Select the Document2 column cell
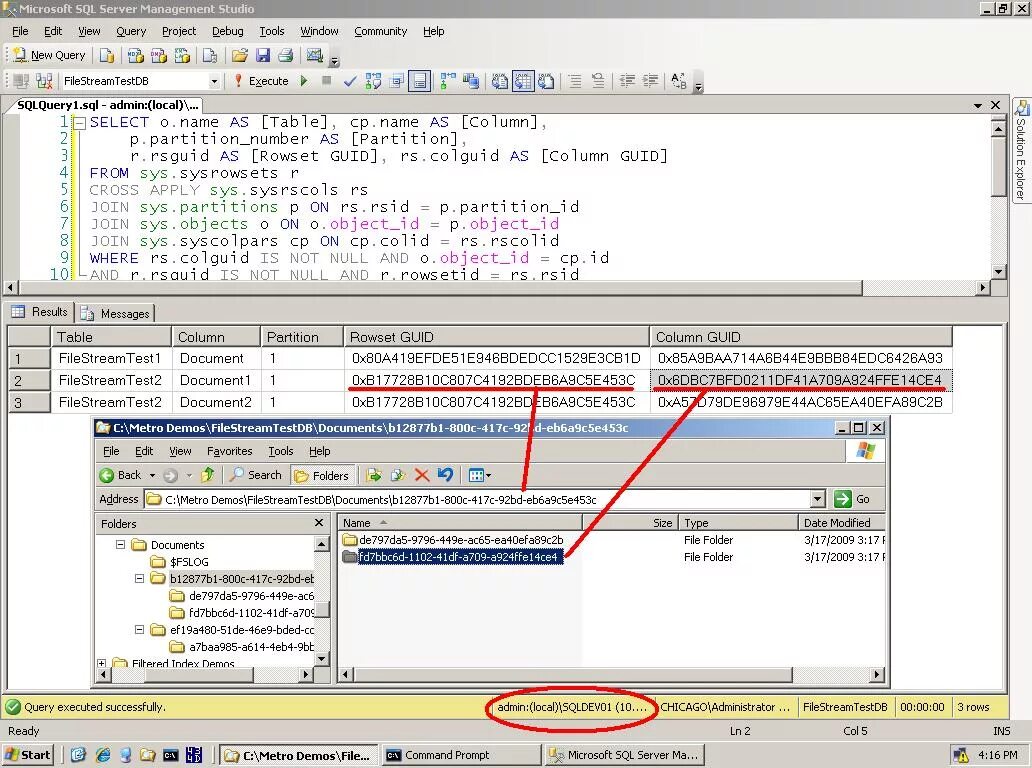1032x768 pixels. (x=216, y=402)
